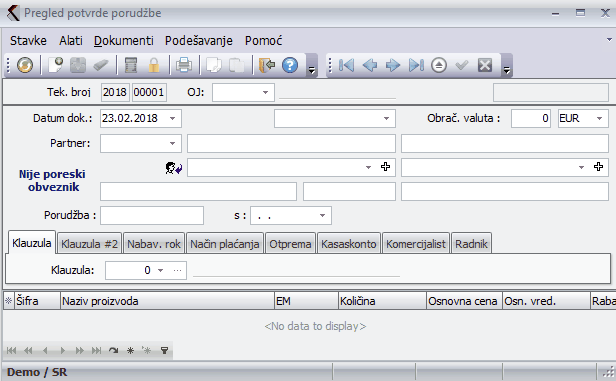Expand the first toolbar overflow options arrow
Viewport: 616px width, 381px height.
pyautogui.click(x=312, y=70)
